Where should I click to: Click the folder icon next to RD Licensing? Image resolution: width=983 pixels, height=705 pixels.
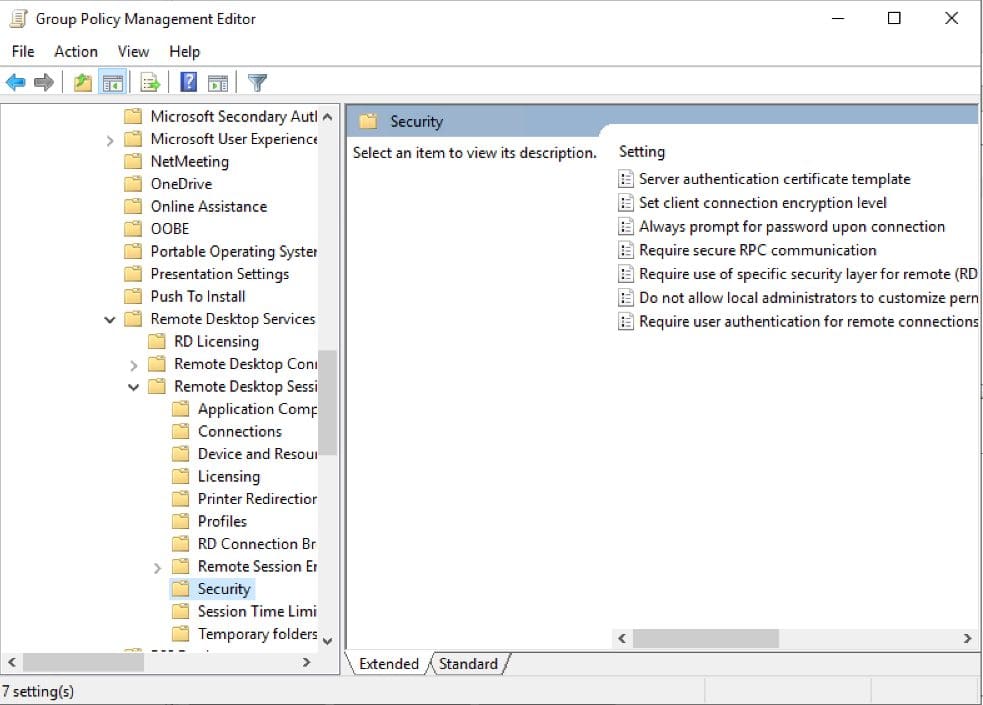pyautogui.click(x=157, y=342)
